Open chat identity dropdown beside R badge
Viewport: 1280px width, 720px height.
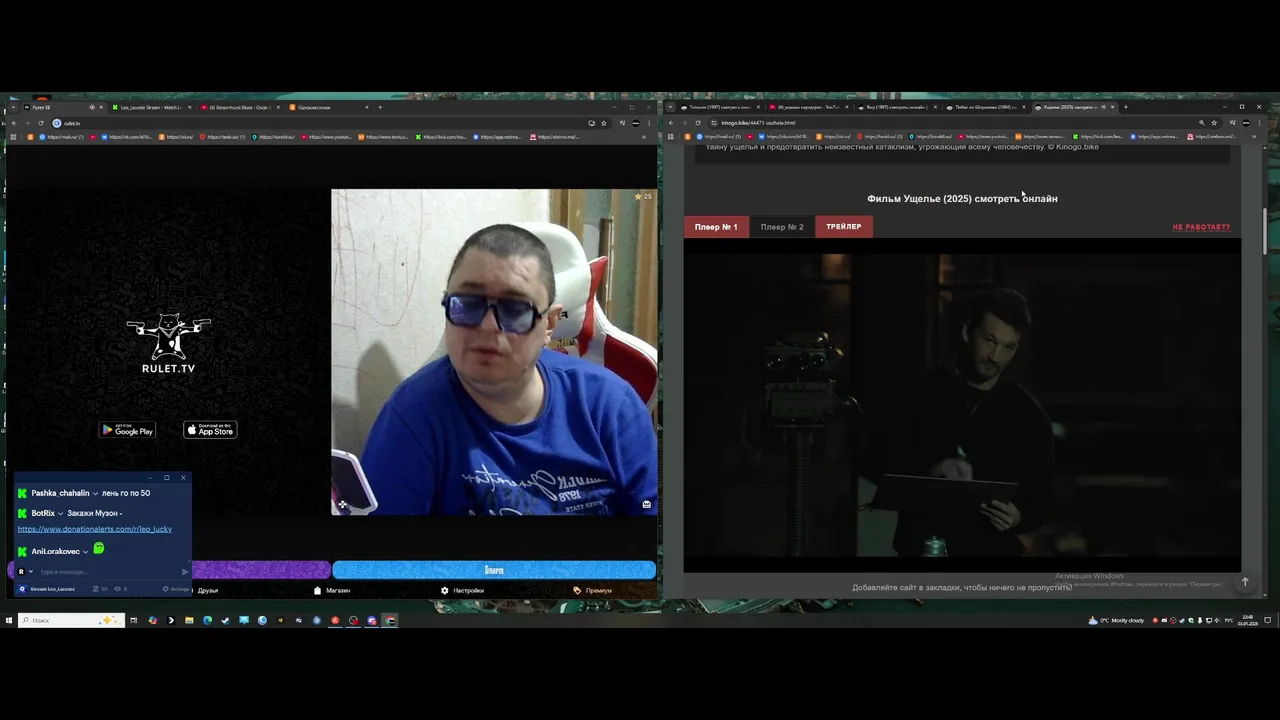pos(30,572)
